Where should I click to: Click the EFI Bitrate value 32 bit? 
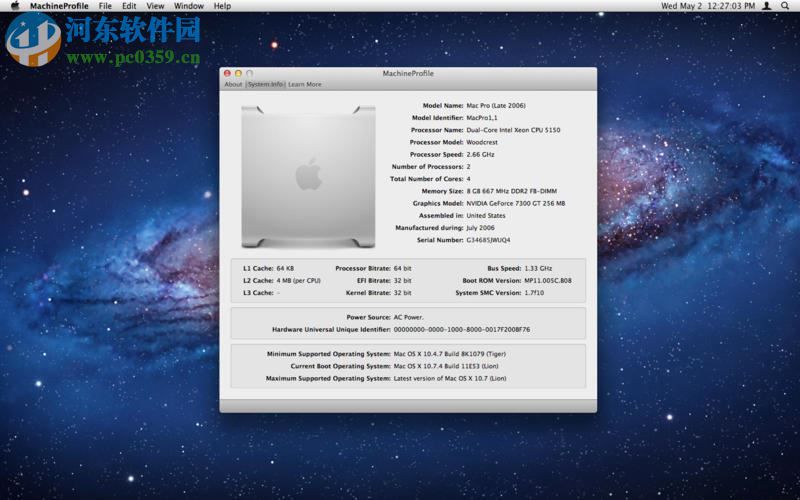403,281
